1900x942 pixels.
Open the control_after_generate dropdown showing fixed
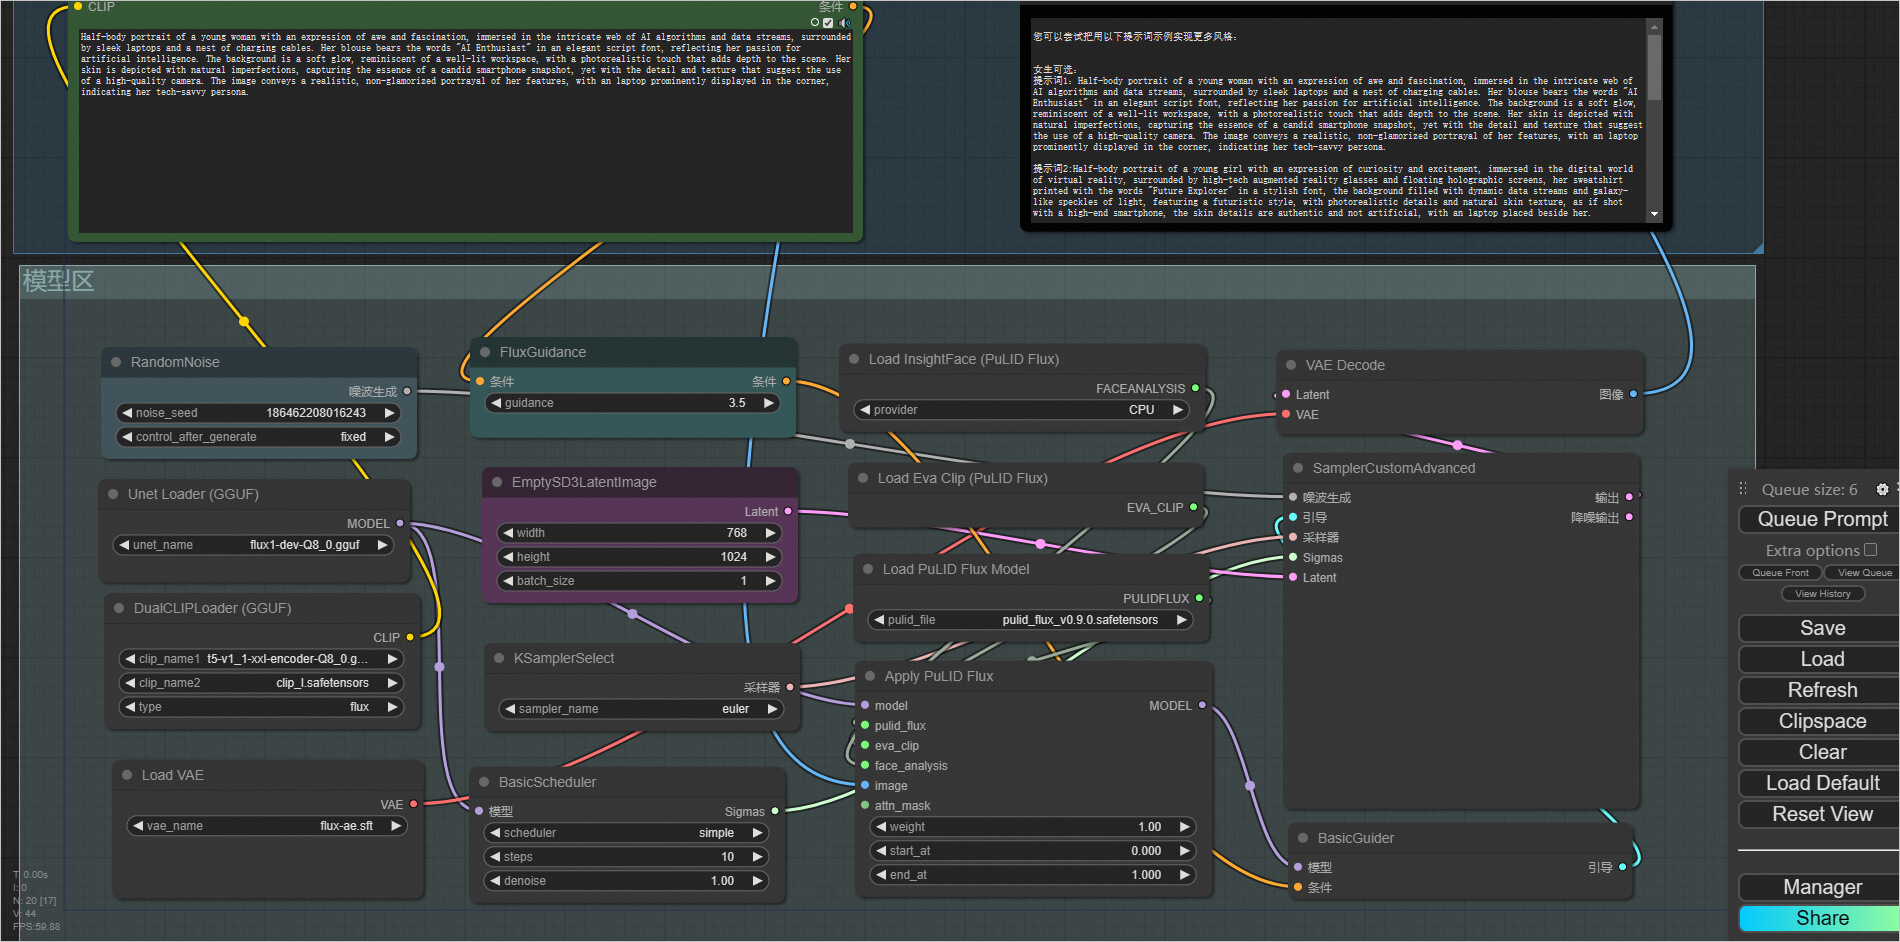[259, 437]
